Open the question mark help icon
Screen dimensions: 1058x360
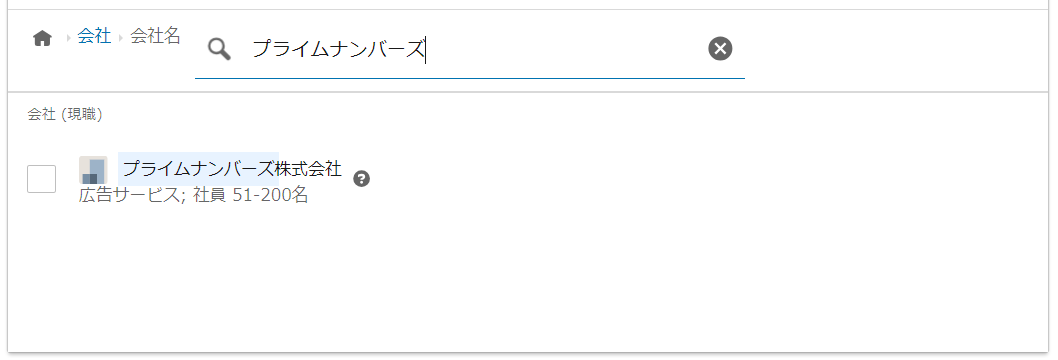(362, 179)
